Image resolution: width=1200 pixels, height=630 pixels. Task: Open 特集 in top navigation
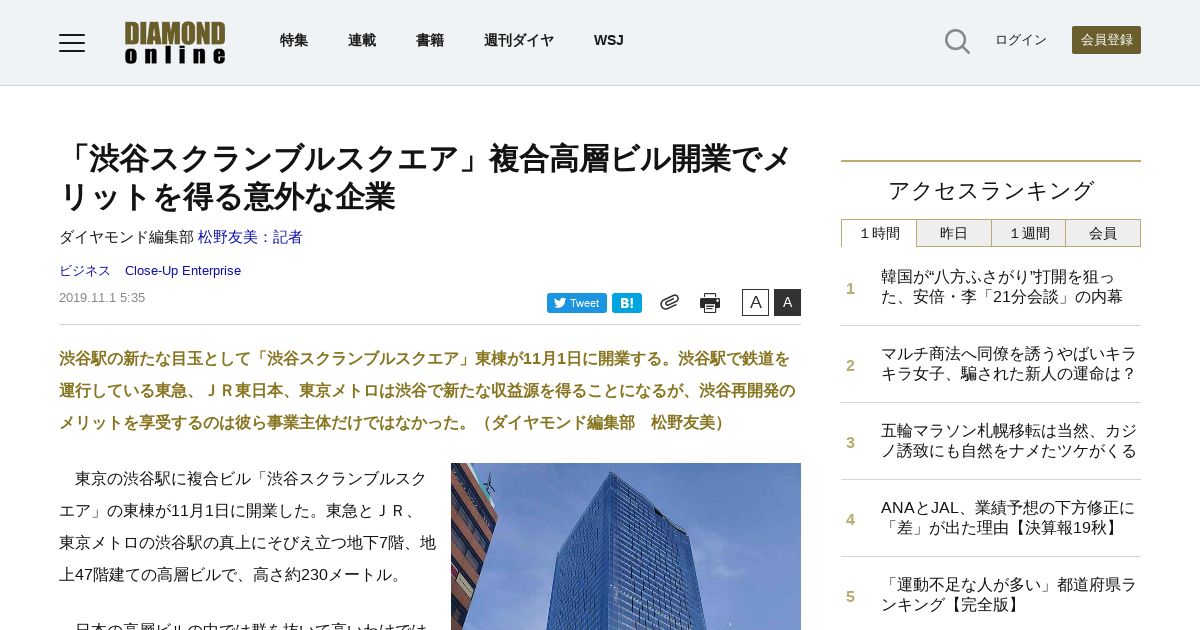[294, 40]
